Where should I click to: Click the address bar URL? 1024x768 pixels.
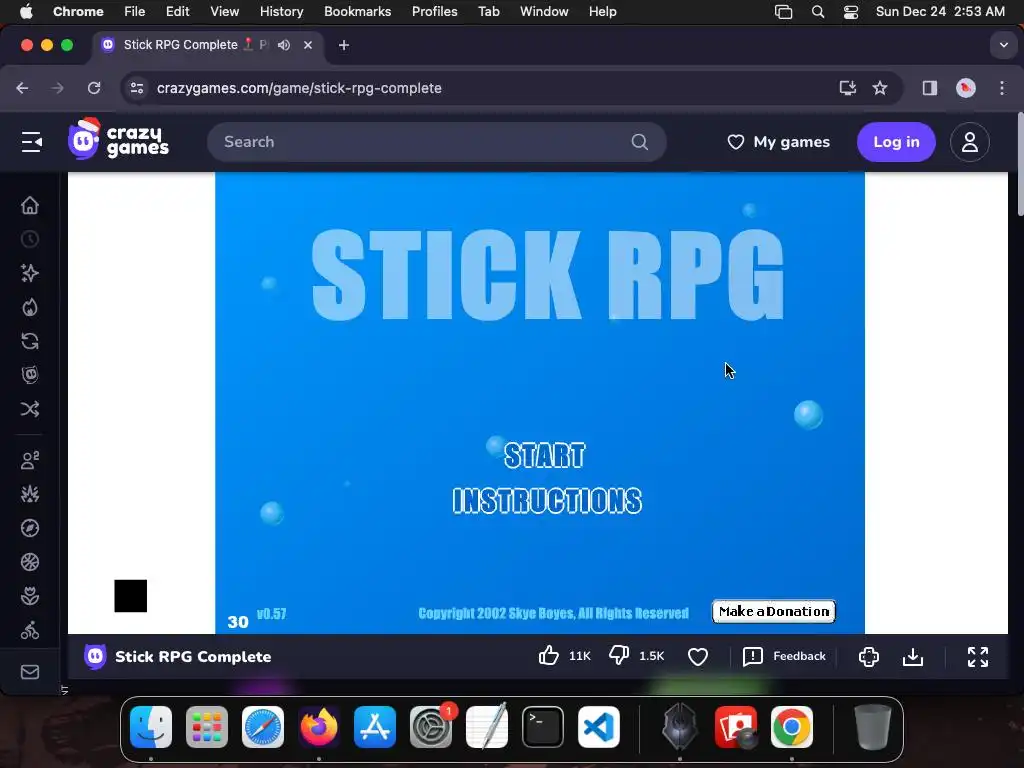(x=299, y=88)
